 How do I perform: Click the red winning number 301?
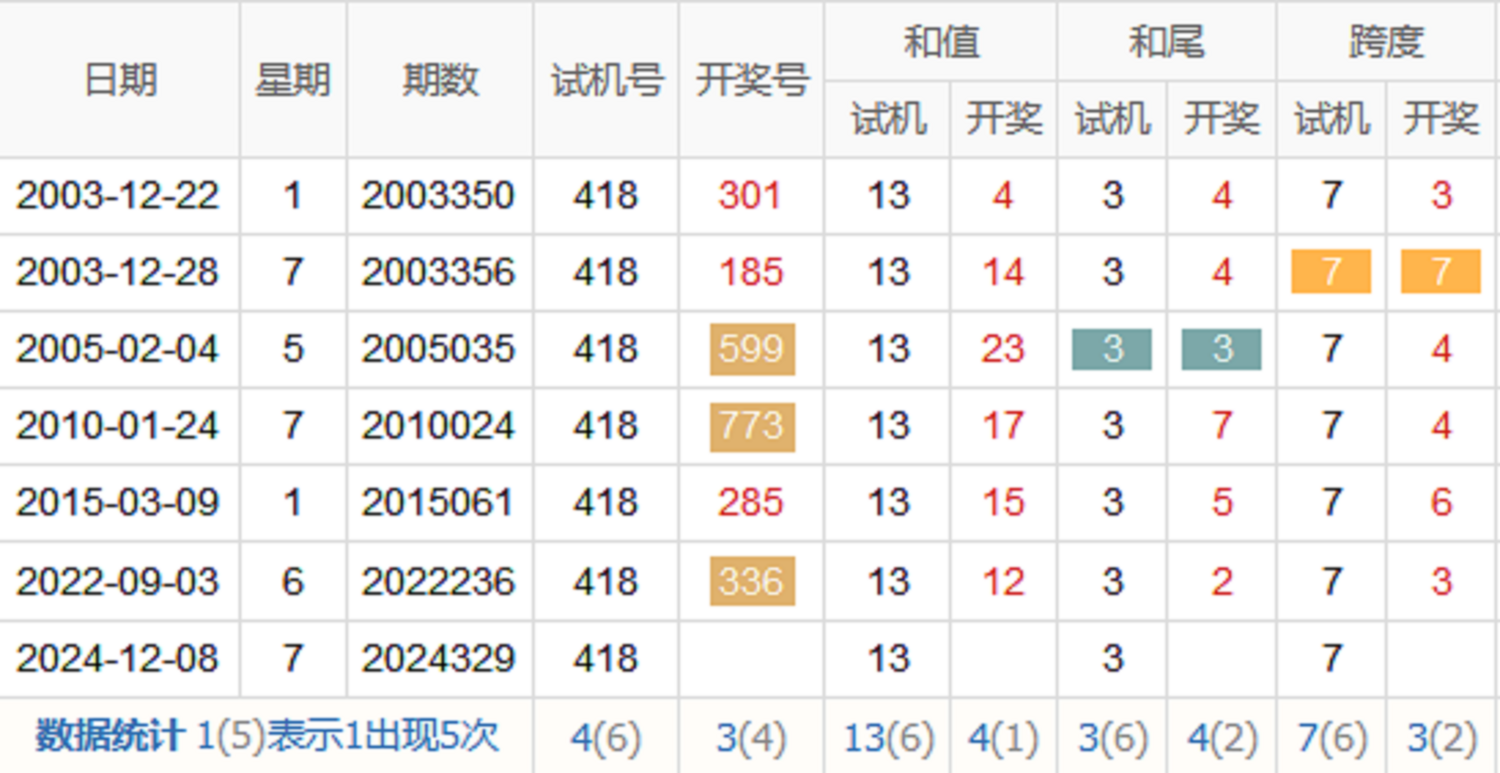750,195
